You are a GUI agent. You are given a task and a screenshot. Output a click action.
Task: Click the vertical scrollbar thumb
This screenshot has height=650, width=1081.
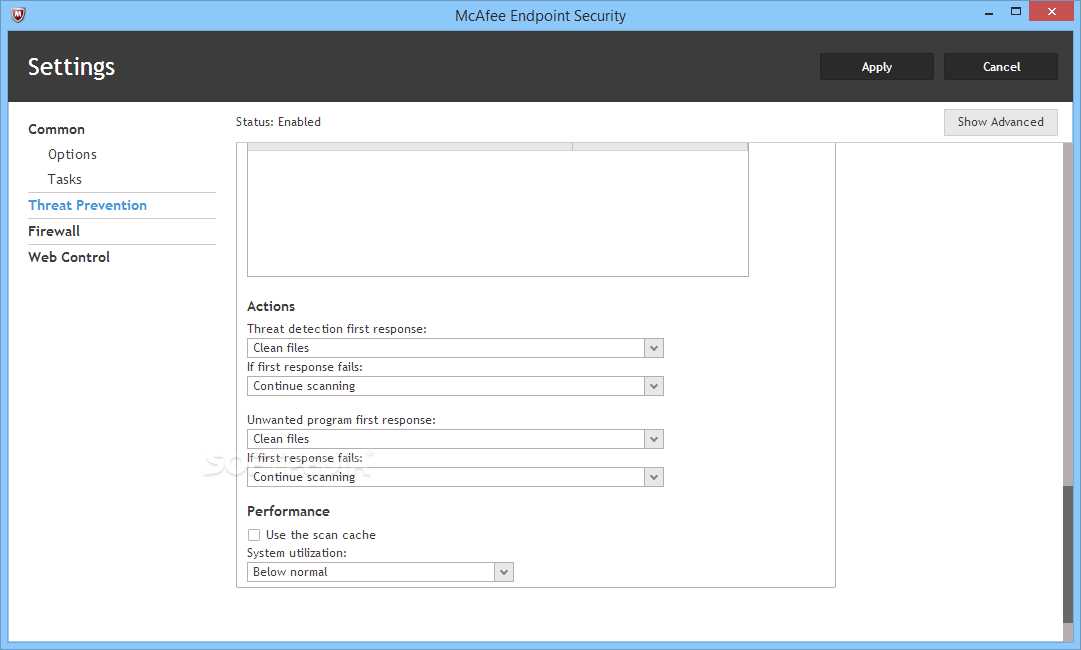click(x=1068, y=553)
